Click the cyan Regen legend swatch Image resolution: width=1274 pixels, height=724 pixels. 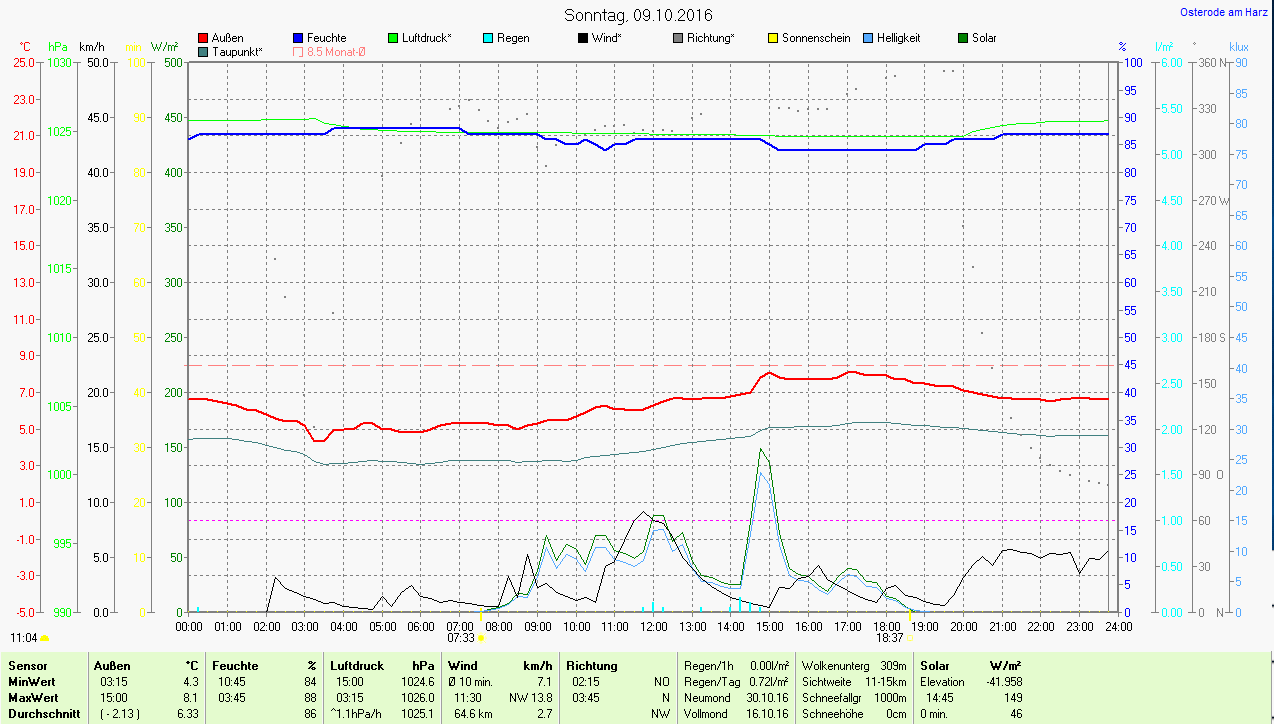tap(488, 38)
